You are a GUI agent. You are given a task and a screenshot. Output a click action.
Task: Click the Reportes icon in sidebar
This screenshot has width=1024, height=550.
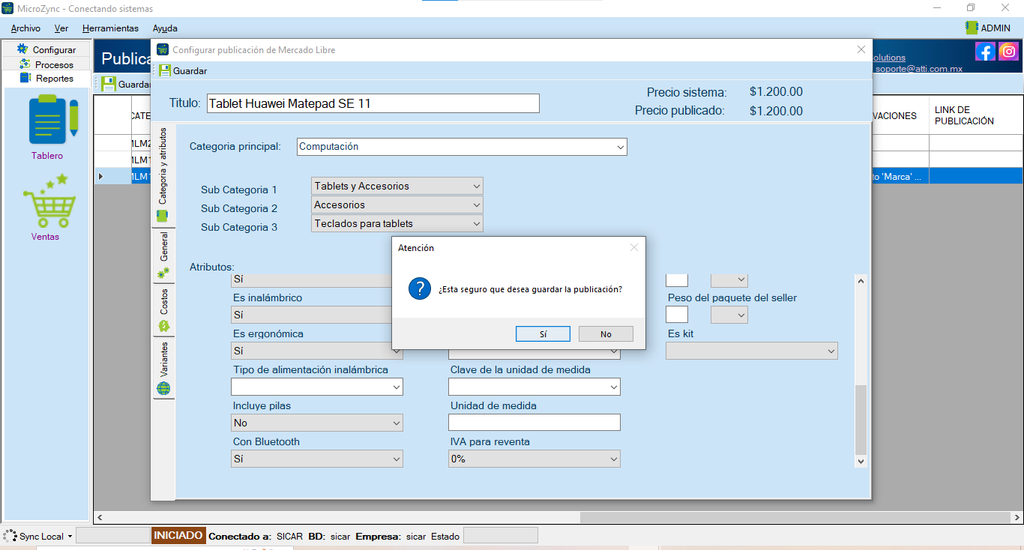click(x=25, y=78)
